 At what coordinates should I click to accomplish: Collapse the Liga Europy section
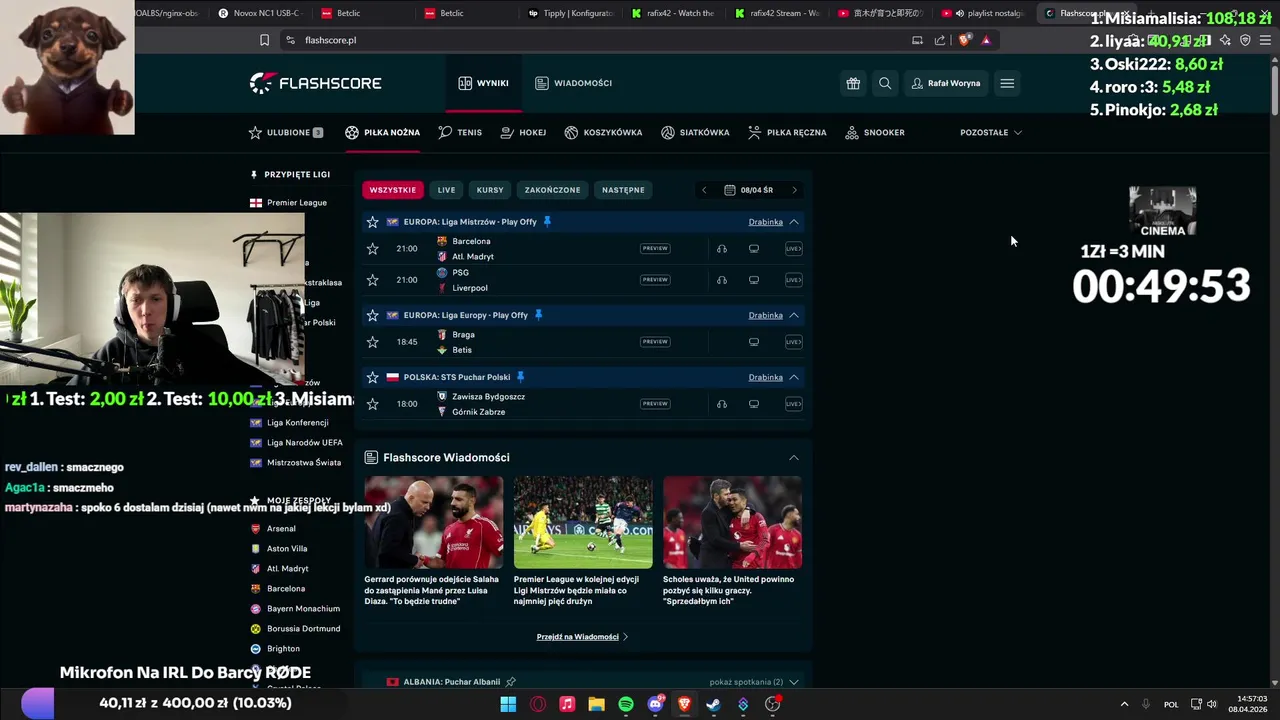pyautogui.click(x=794, y=315)
